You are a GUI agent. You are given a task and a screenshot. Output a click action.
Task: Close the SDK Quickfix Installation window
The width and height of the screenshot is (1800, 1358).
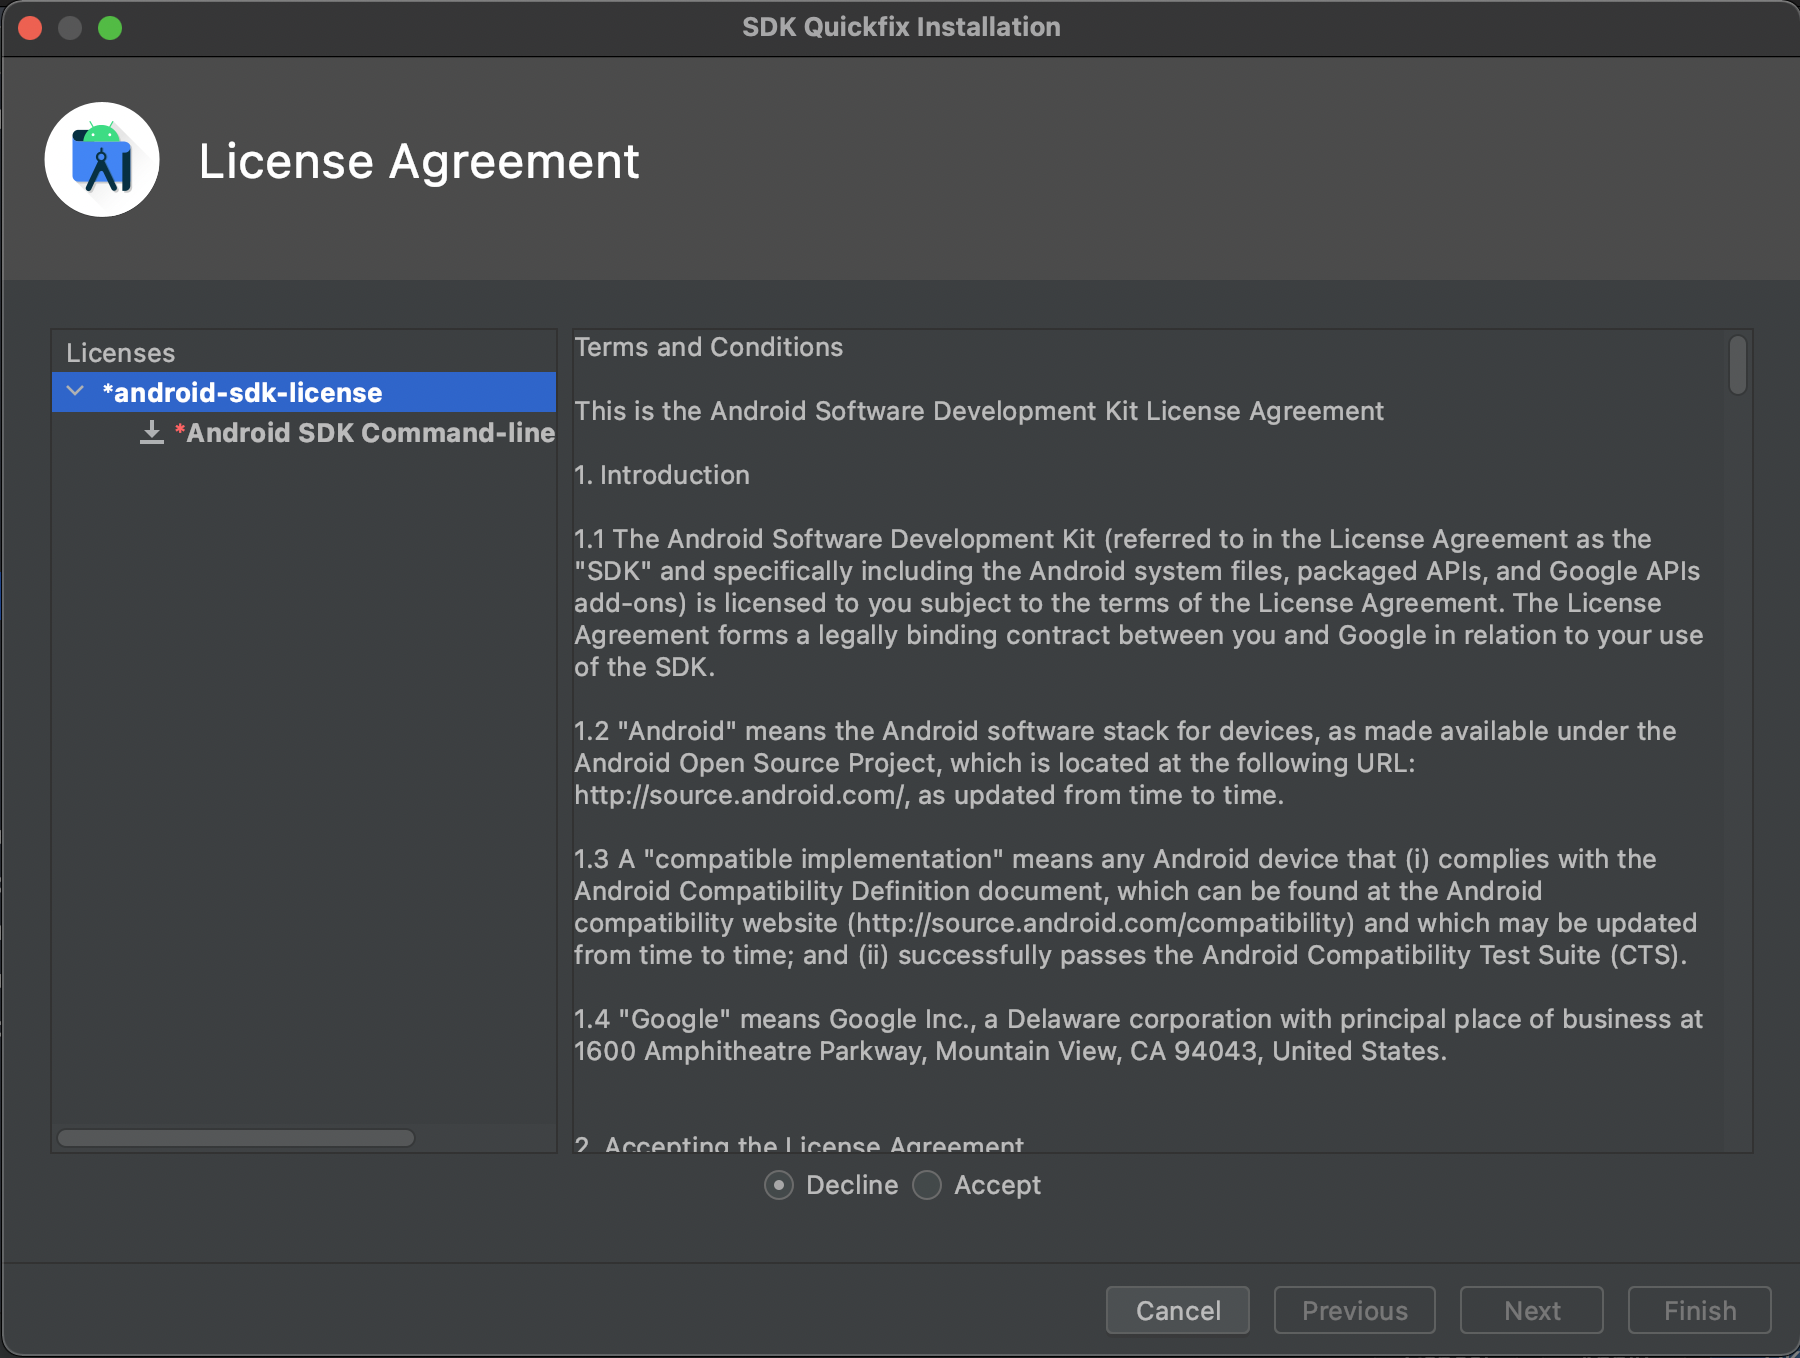[x=30, y=27]
